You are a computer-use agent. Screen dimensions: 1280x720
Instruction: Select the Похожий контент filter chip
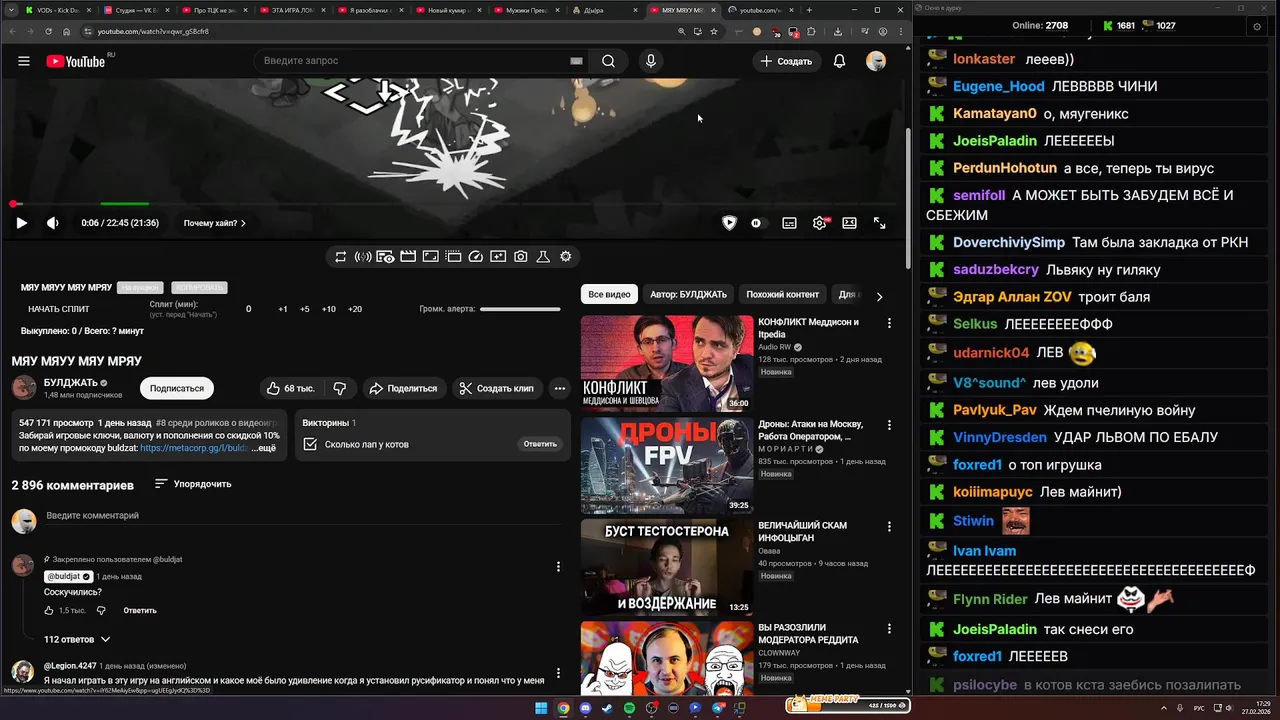click(x=782, y=295)
